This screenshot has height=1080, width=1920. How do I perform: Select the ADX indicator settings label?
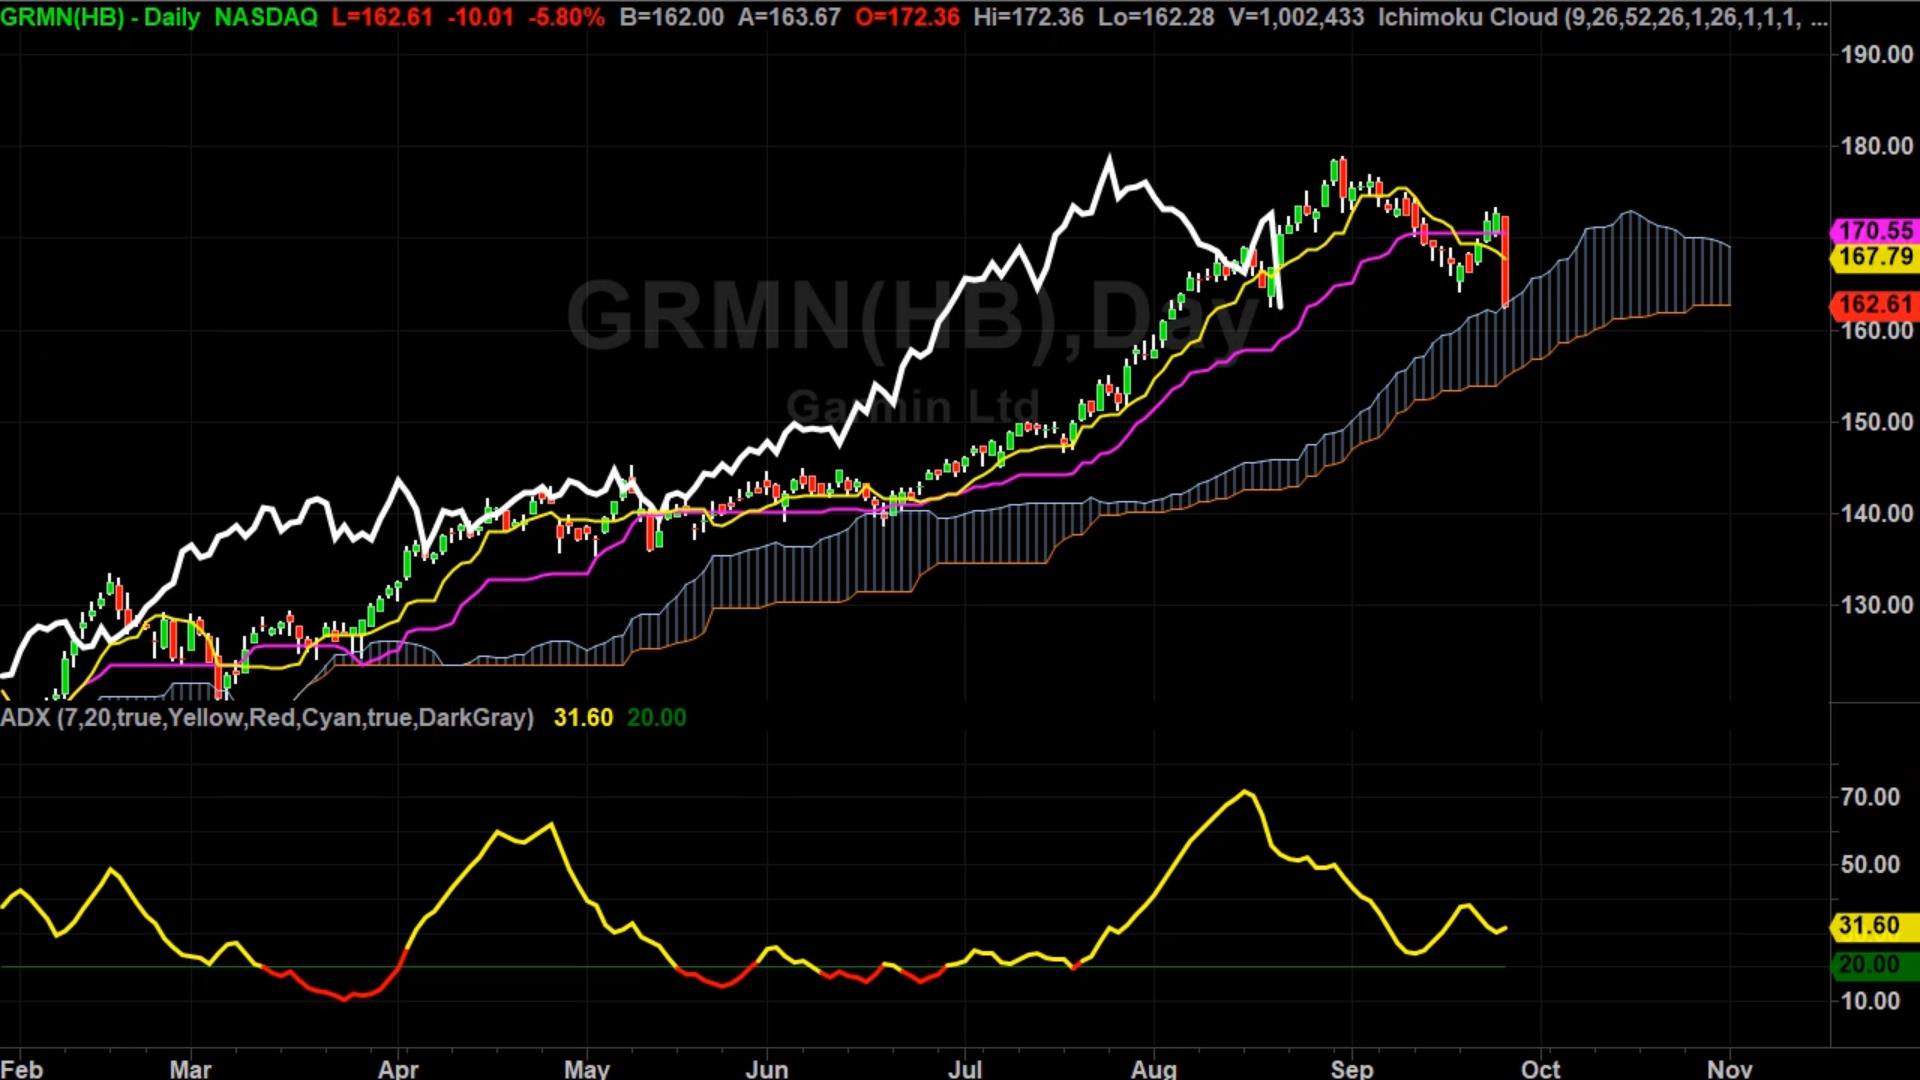pos(267,717)
